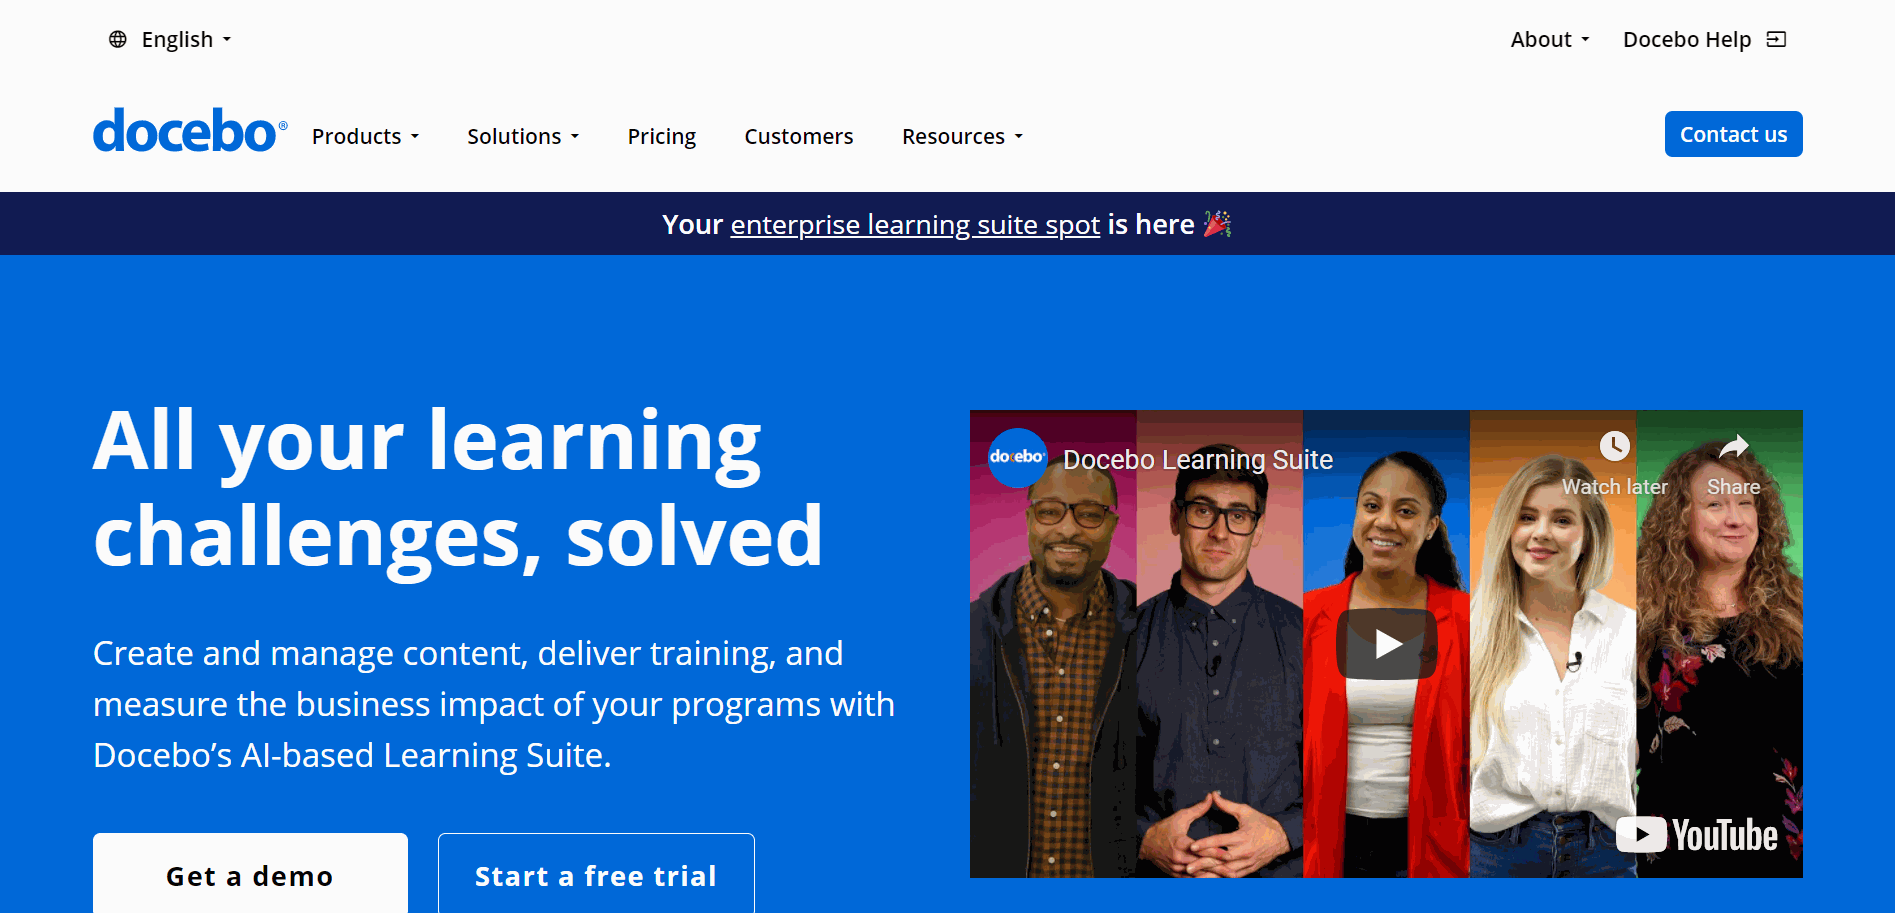Go to the Pricing page
Screen dimensions: 1895x913
tap(661, 136)
